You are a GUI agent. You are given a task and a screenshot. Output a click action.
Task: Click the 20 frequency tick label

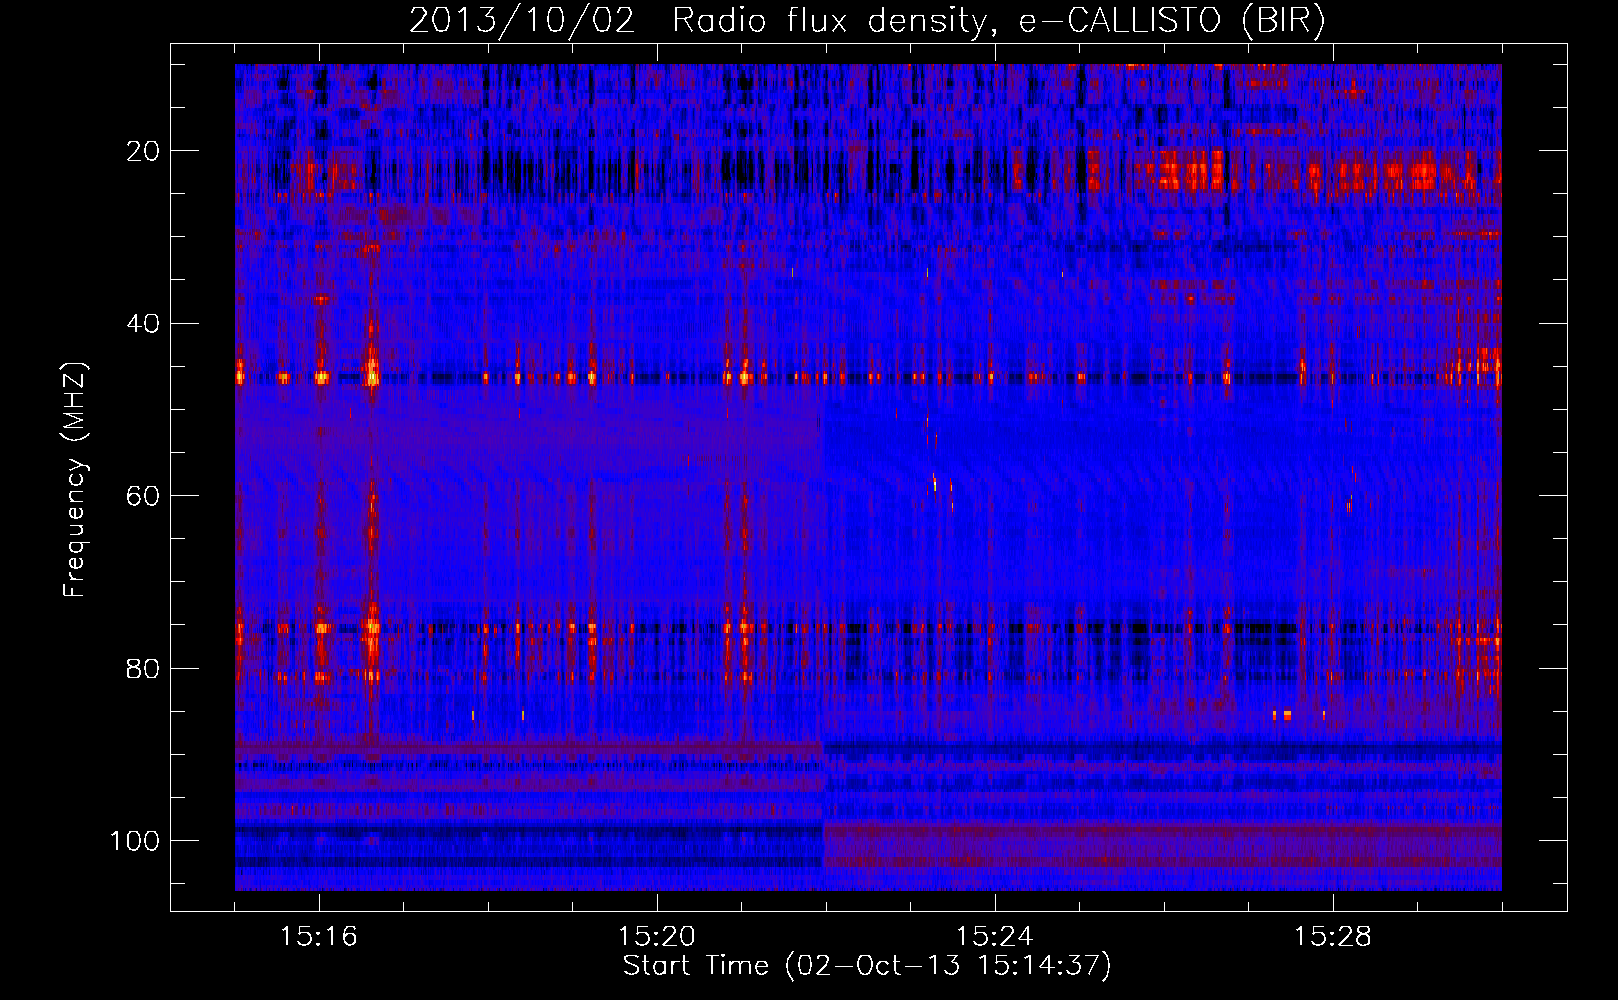(143, 151)
